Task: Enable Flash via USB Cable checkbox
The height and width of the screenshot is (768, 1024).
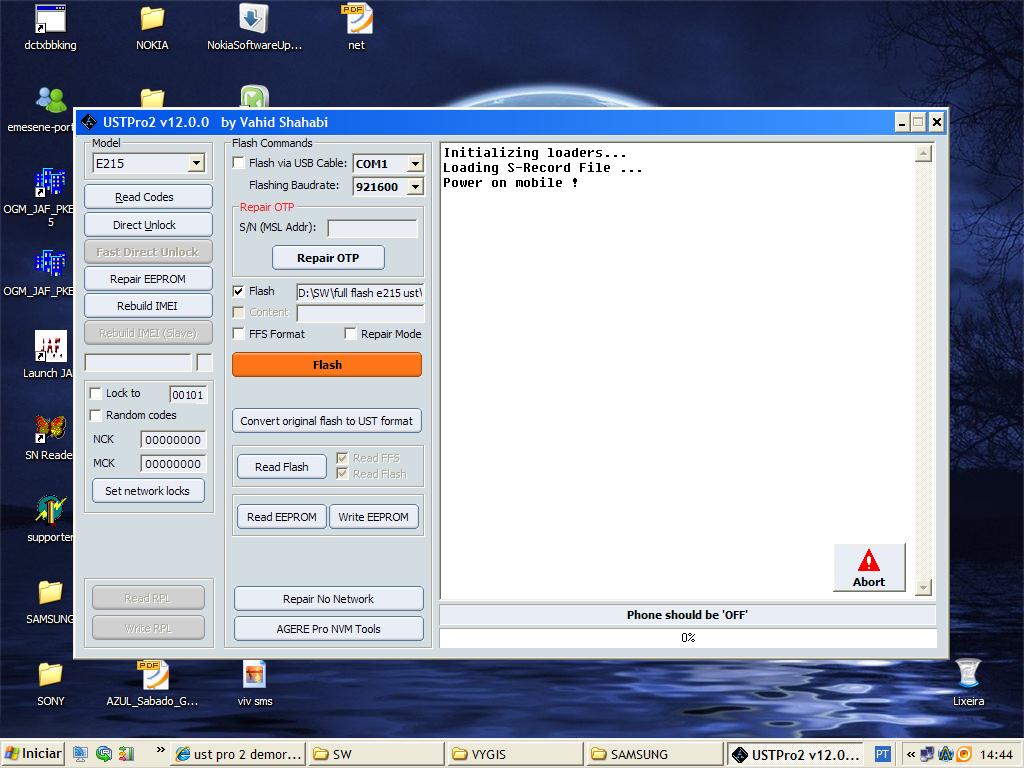Action: click(x=239, y=163)
